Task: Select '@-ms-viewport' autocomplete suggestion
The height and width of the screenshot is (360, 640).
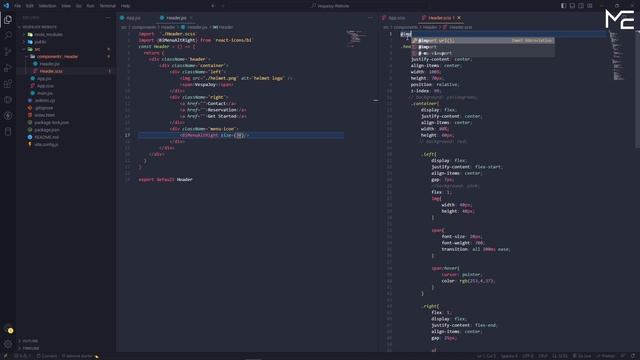Action: click(x=483, y=53)
